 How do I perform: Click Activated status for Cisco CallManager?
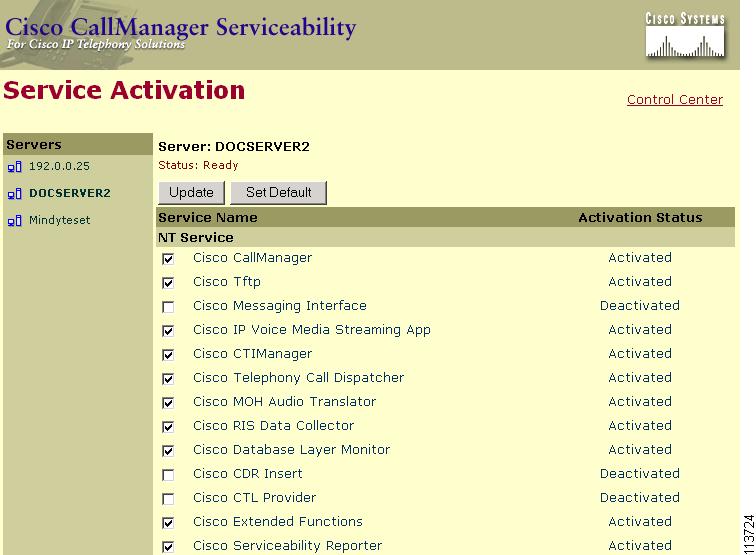point(640,258)
